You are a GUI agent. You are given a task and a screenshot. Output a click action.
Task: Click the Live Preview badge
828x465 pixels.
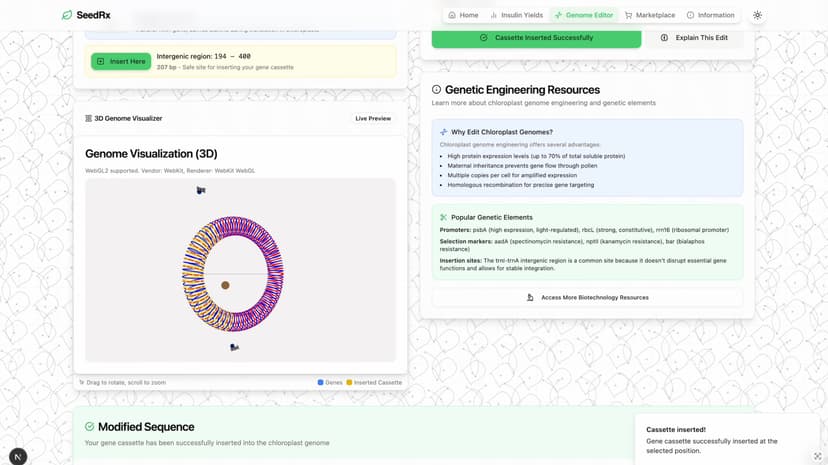coord(373,118)
